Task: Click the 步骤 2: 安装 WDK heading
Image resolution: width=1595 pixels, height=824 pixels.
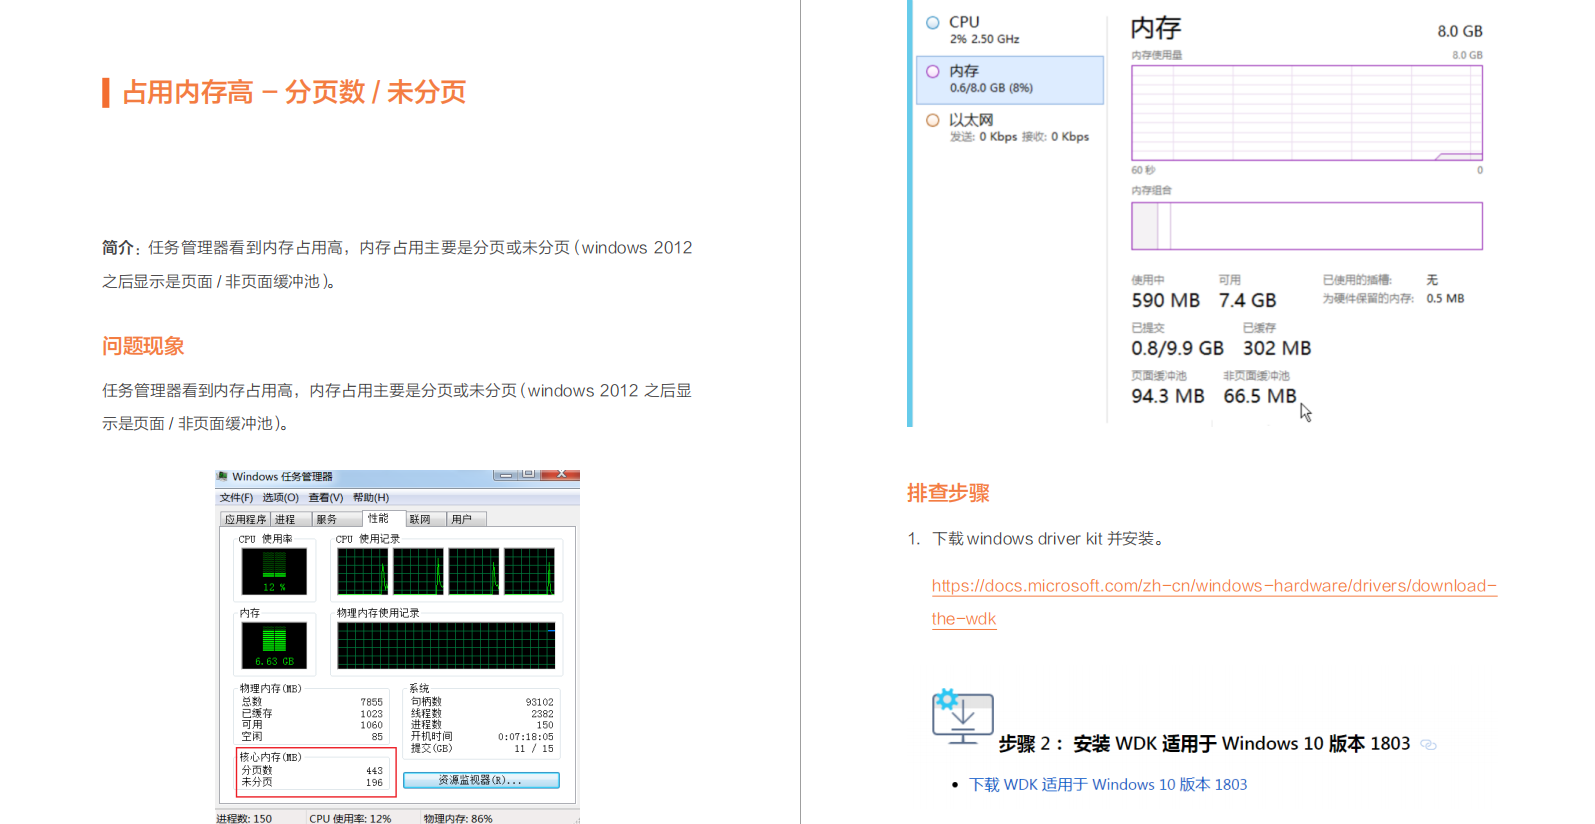Action: point(1204,744)
